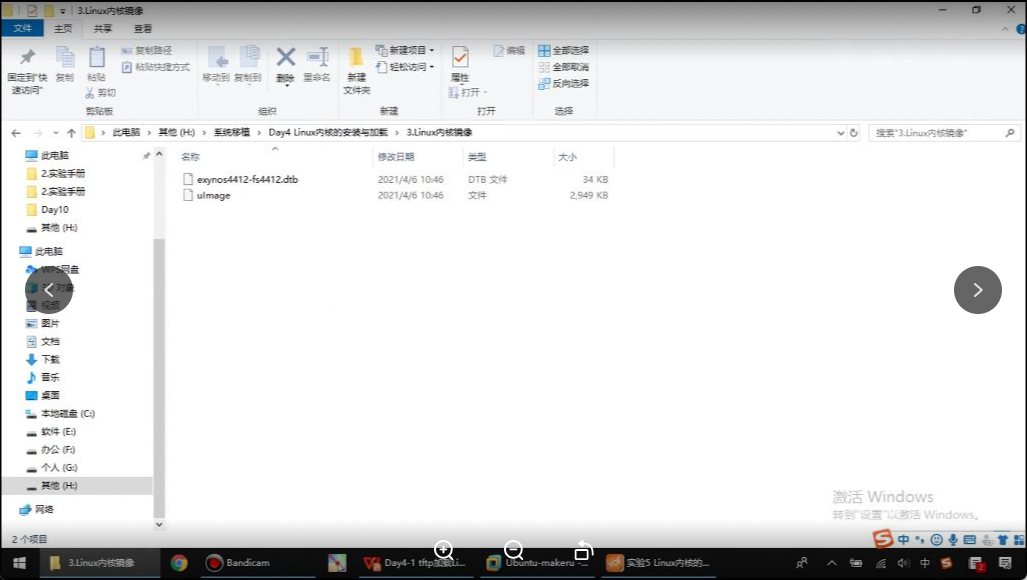Screen dimensions: 1027x580
Task: Create a New folder
Action: pos(357,71)
